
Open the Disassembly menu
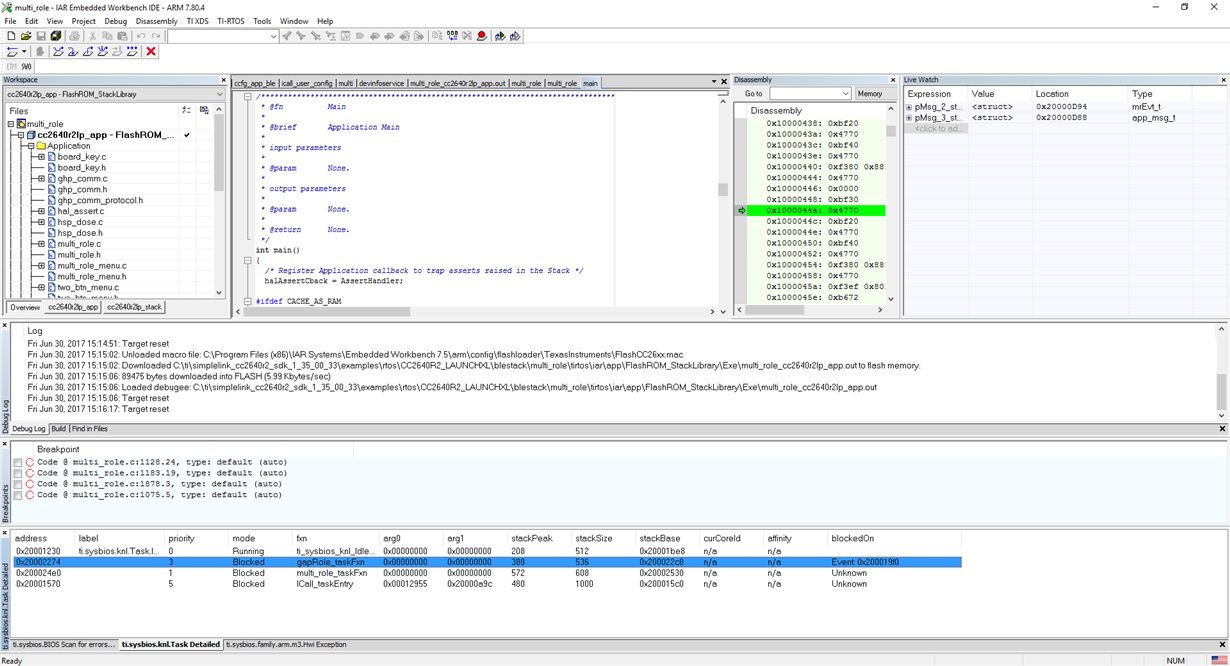point(156,20)
